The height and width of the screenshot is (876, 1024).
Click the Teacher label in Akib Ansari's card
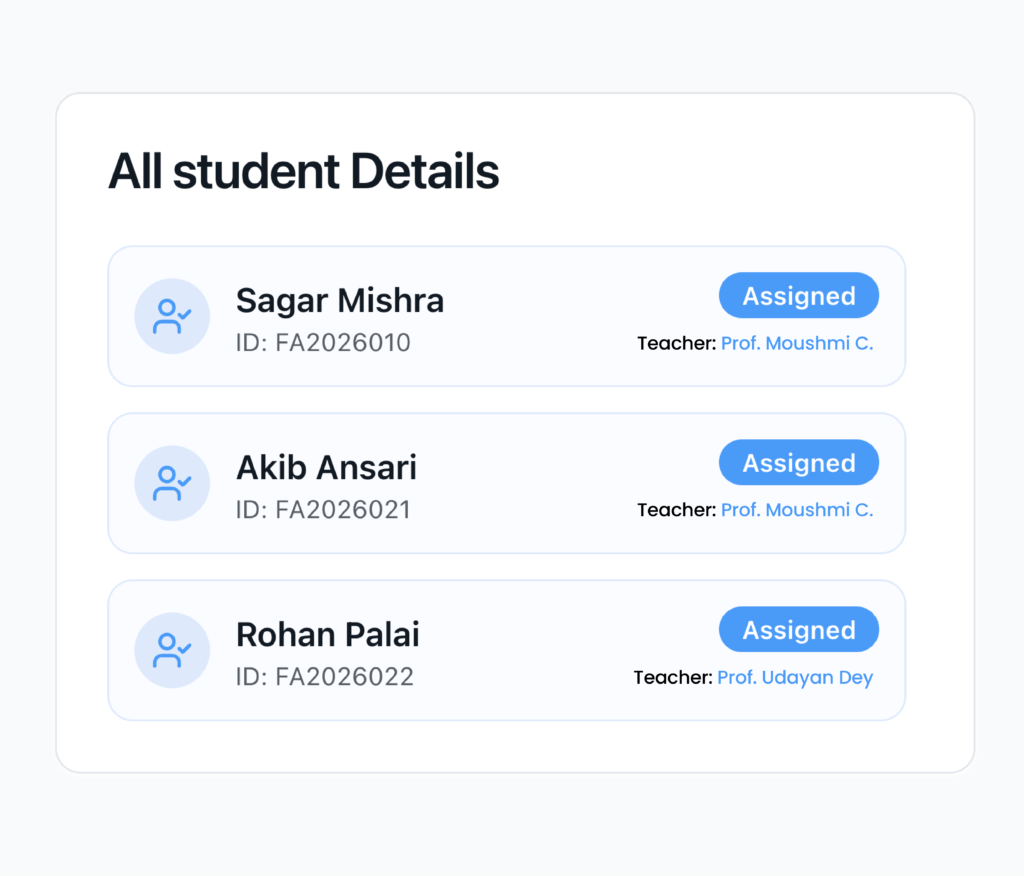click(676, 510)
